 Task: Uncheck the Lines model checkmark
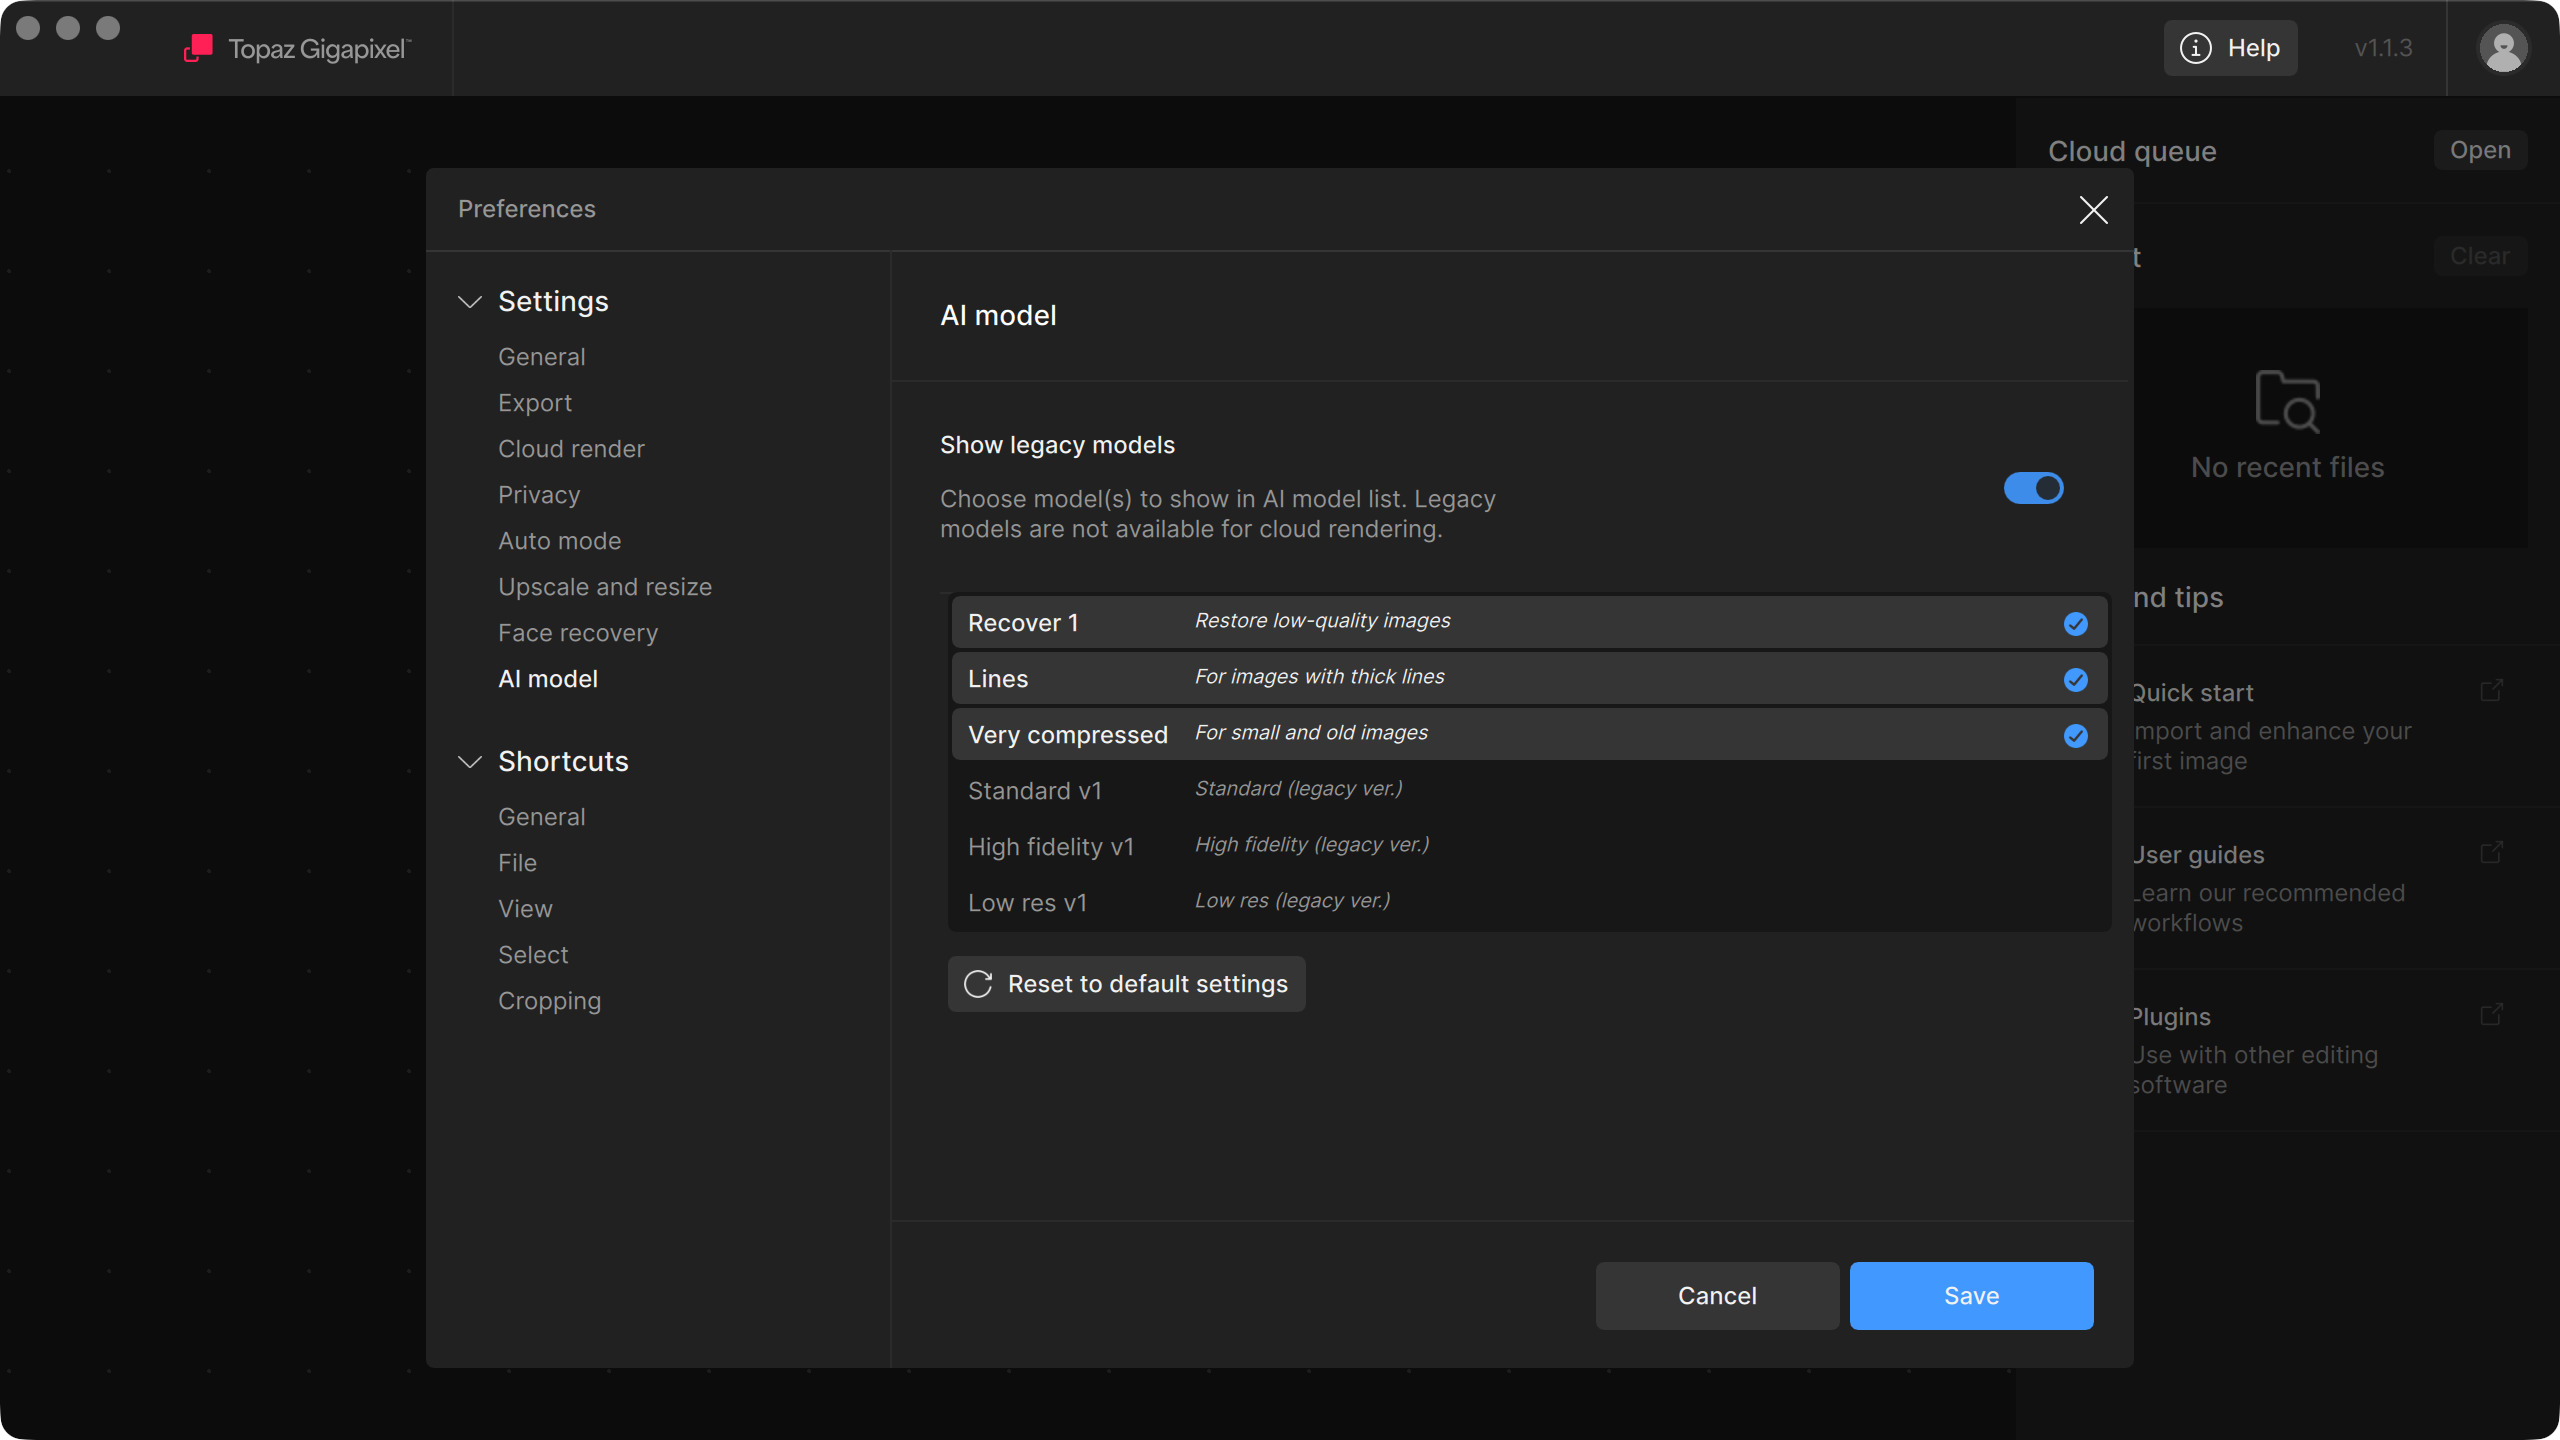(x=2075, y=680)
